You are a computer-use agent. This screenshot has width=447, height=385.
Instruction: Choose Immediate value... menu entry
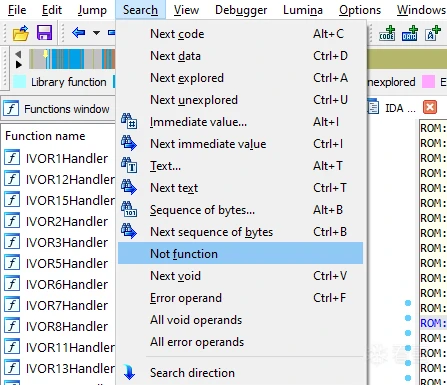(x=240, y=122)
